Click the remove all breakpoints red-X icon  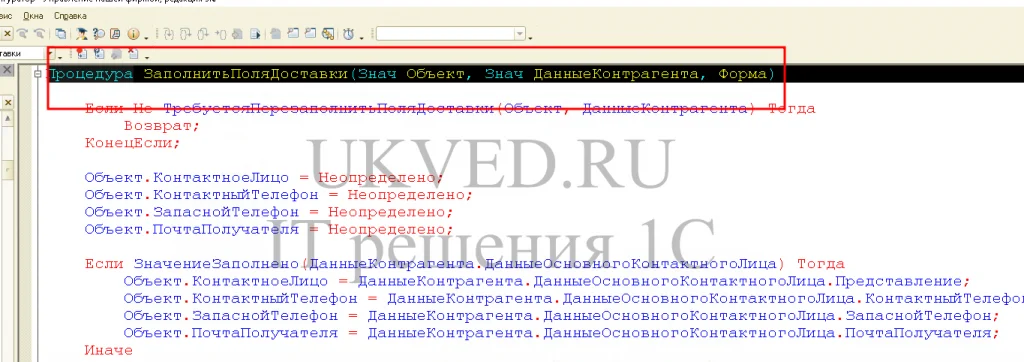133,54
